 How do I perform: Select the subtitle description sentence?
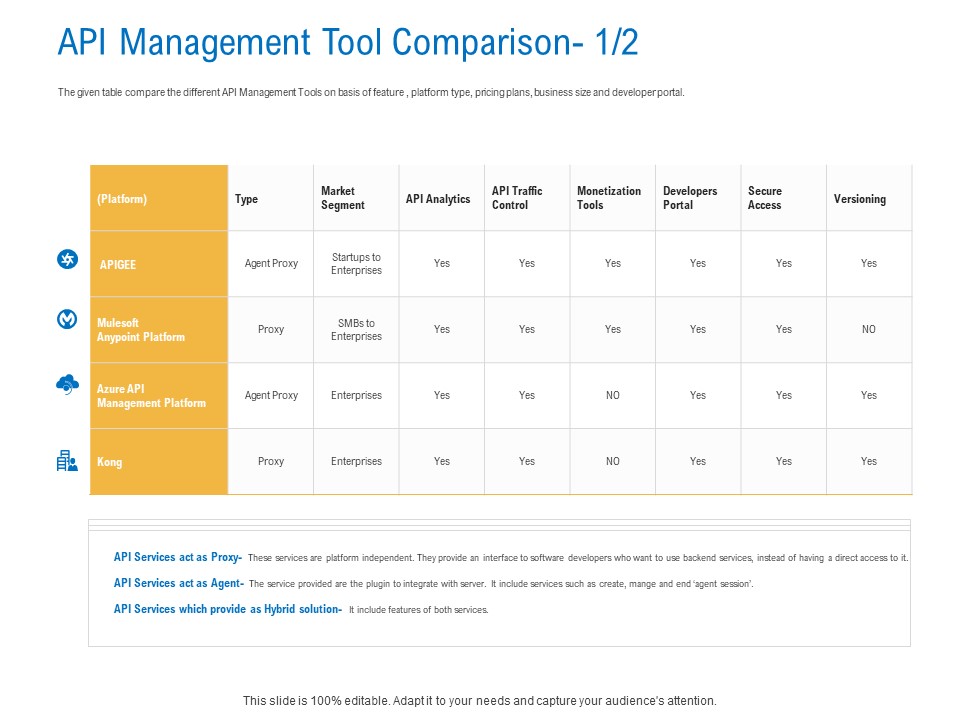pyautogui.click(x=371, y=92)
